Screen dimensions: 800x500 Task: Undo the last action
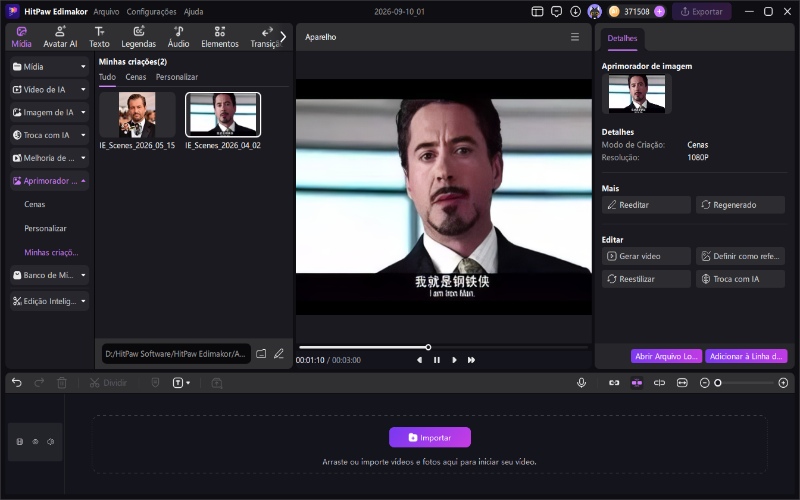point(17,383)
